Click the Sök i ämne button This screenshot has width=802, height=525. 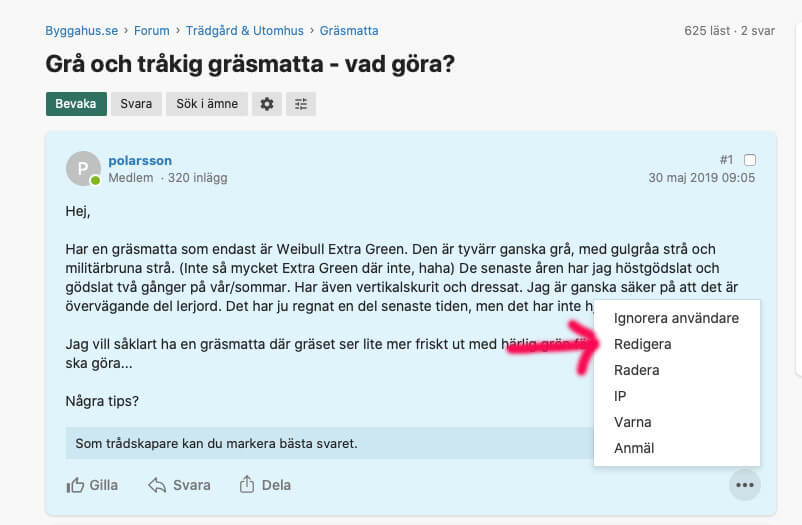[x=207, y=104]
